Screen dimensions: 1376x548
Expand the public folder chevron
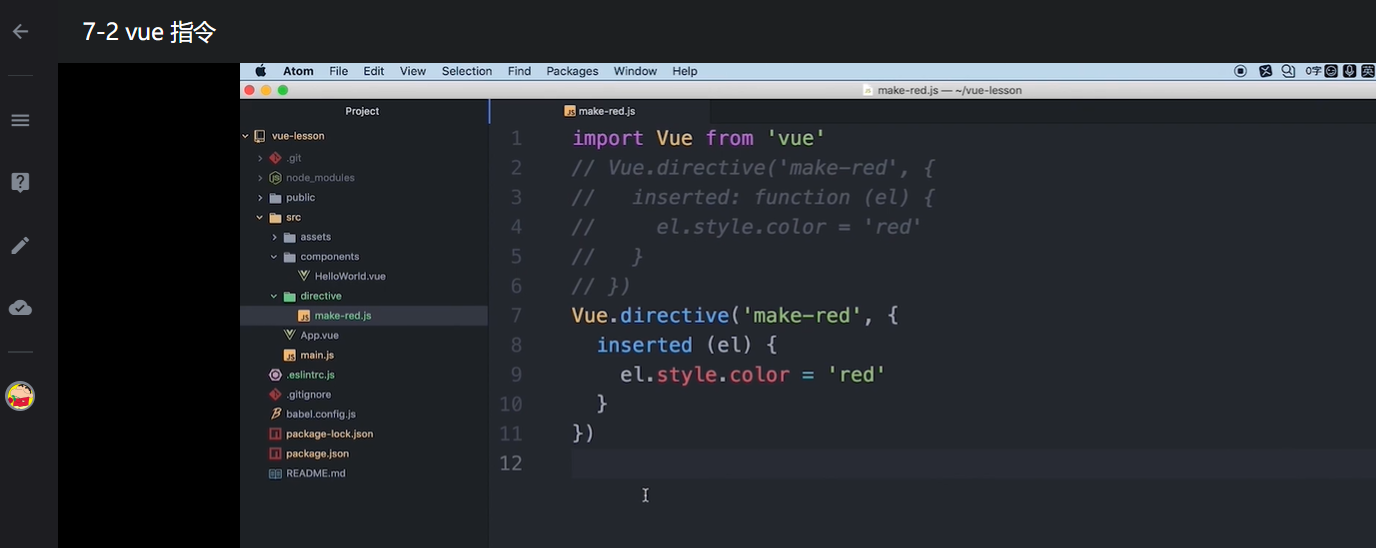coord(260,197)
